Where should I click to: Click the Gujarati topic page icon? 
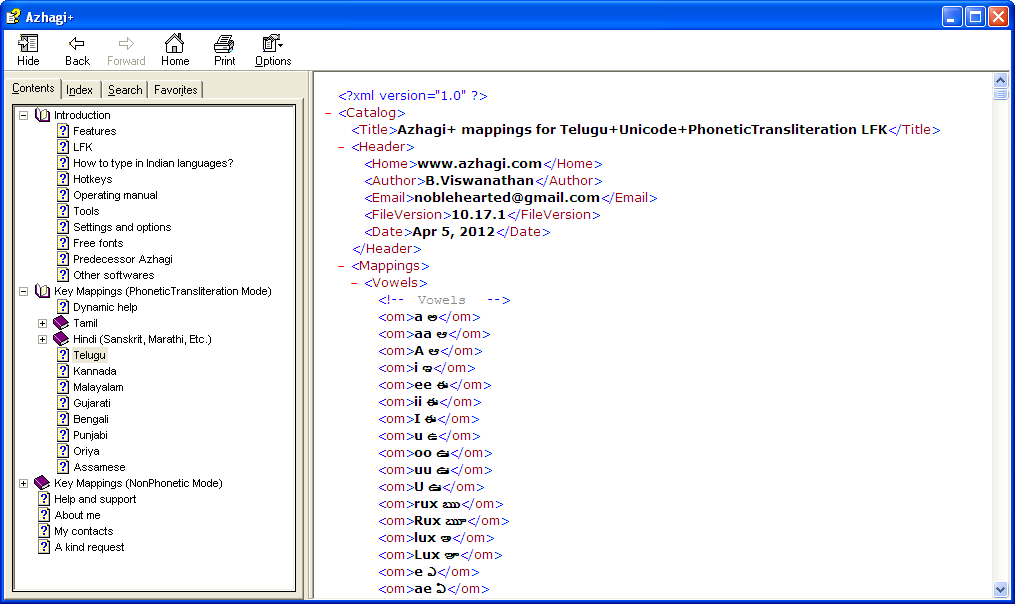(x=63, y=403)
